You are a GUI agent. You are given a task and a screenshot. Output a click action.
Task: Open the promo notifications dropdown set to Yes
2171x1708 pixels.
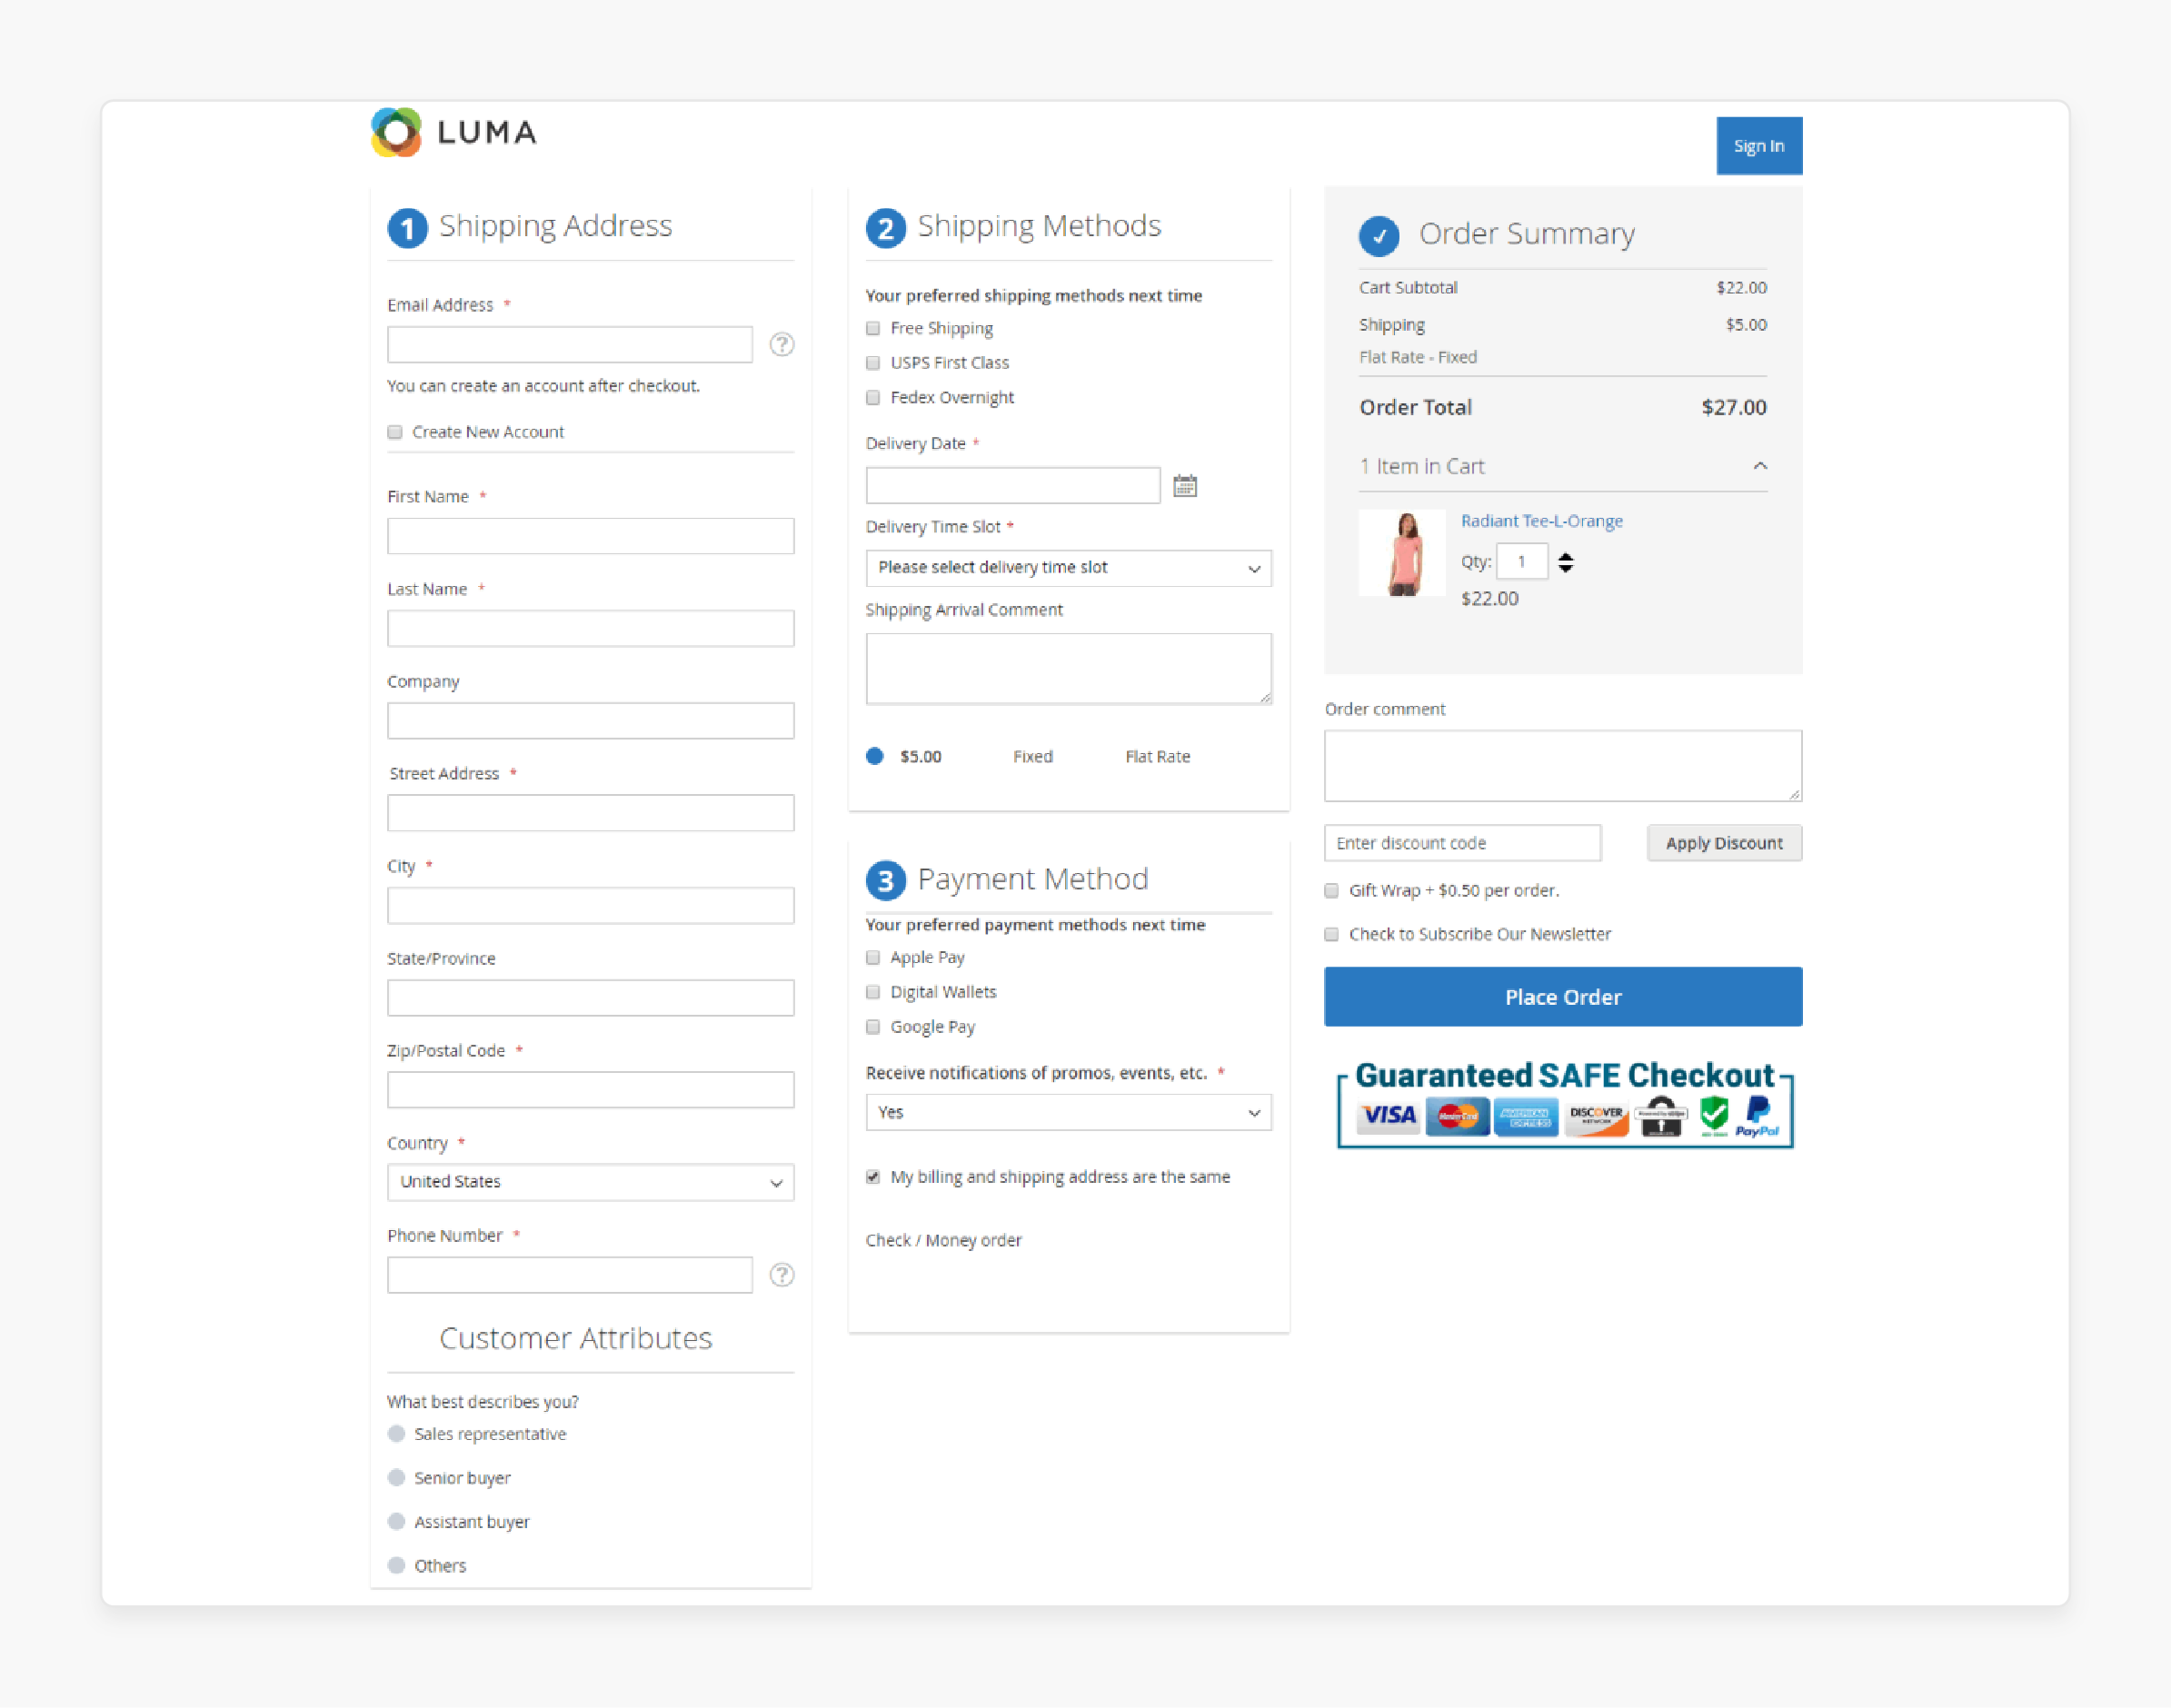[x=1069, y=1113]
